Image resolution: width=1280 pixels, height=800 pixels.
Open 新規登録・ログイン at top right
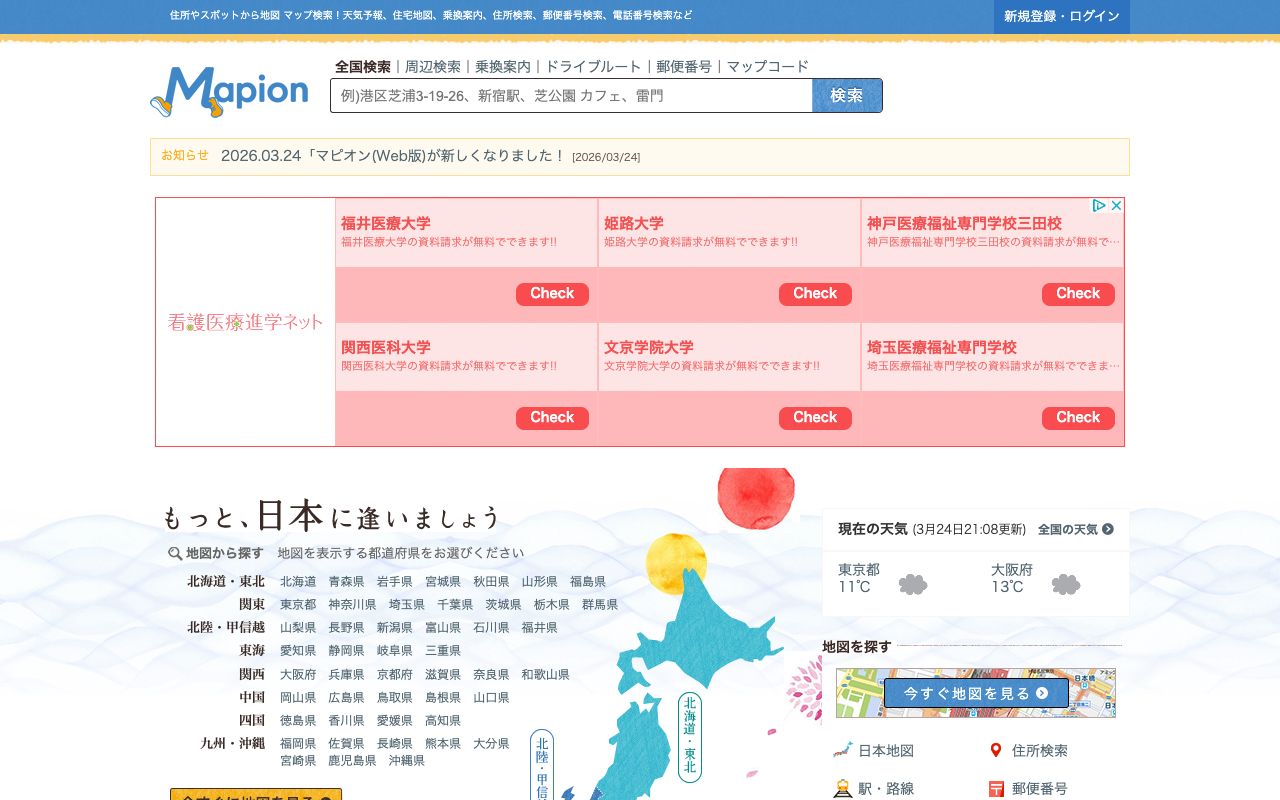1061,17
